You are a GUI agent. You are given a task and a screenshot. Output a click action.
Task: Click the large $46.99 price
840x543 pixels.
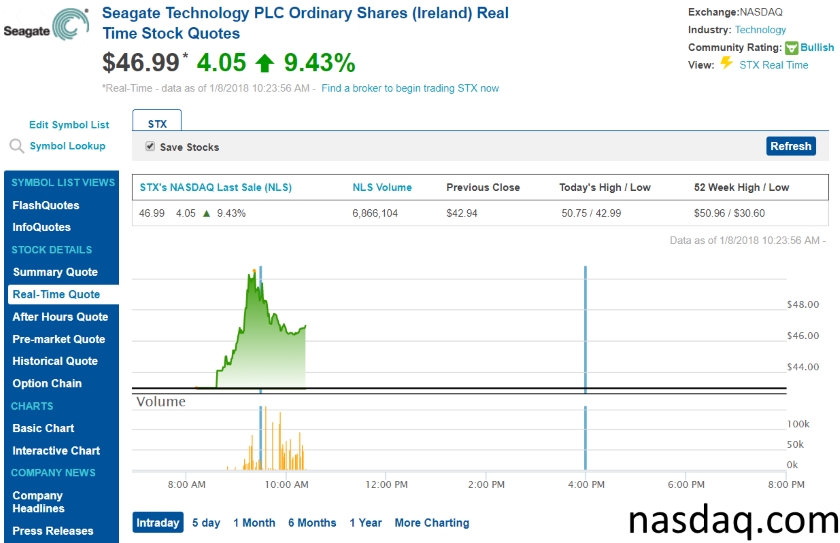(141, 63)
